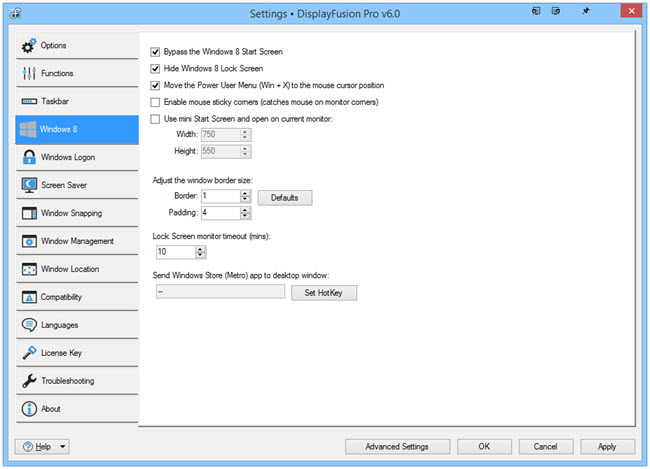
Task: Click the Lock Screen timeout field
Action: pyautogui.click(x=176, y=252)
